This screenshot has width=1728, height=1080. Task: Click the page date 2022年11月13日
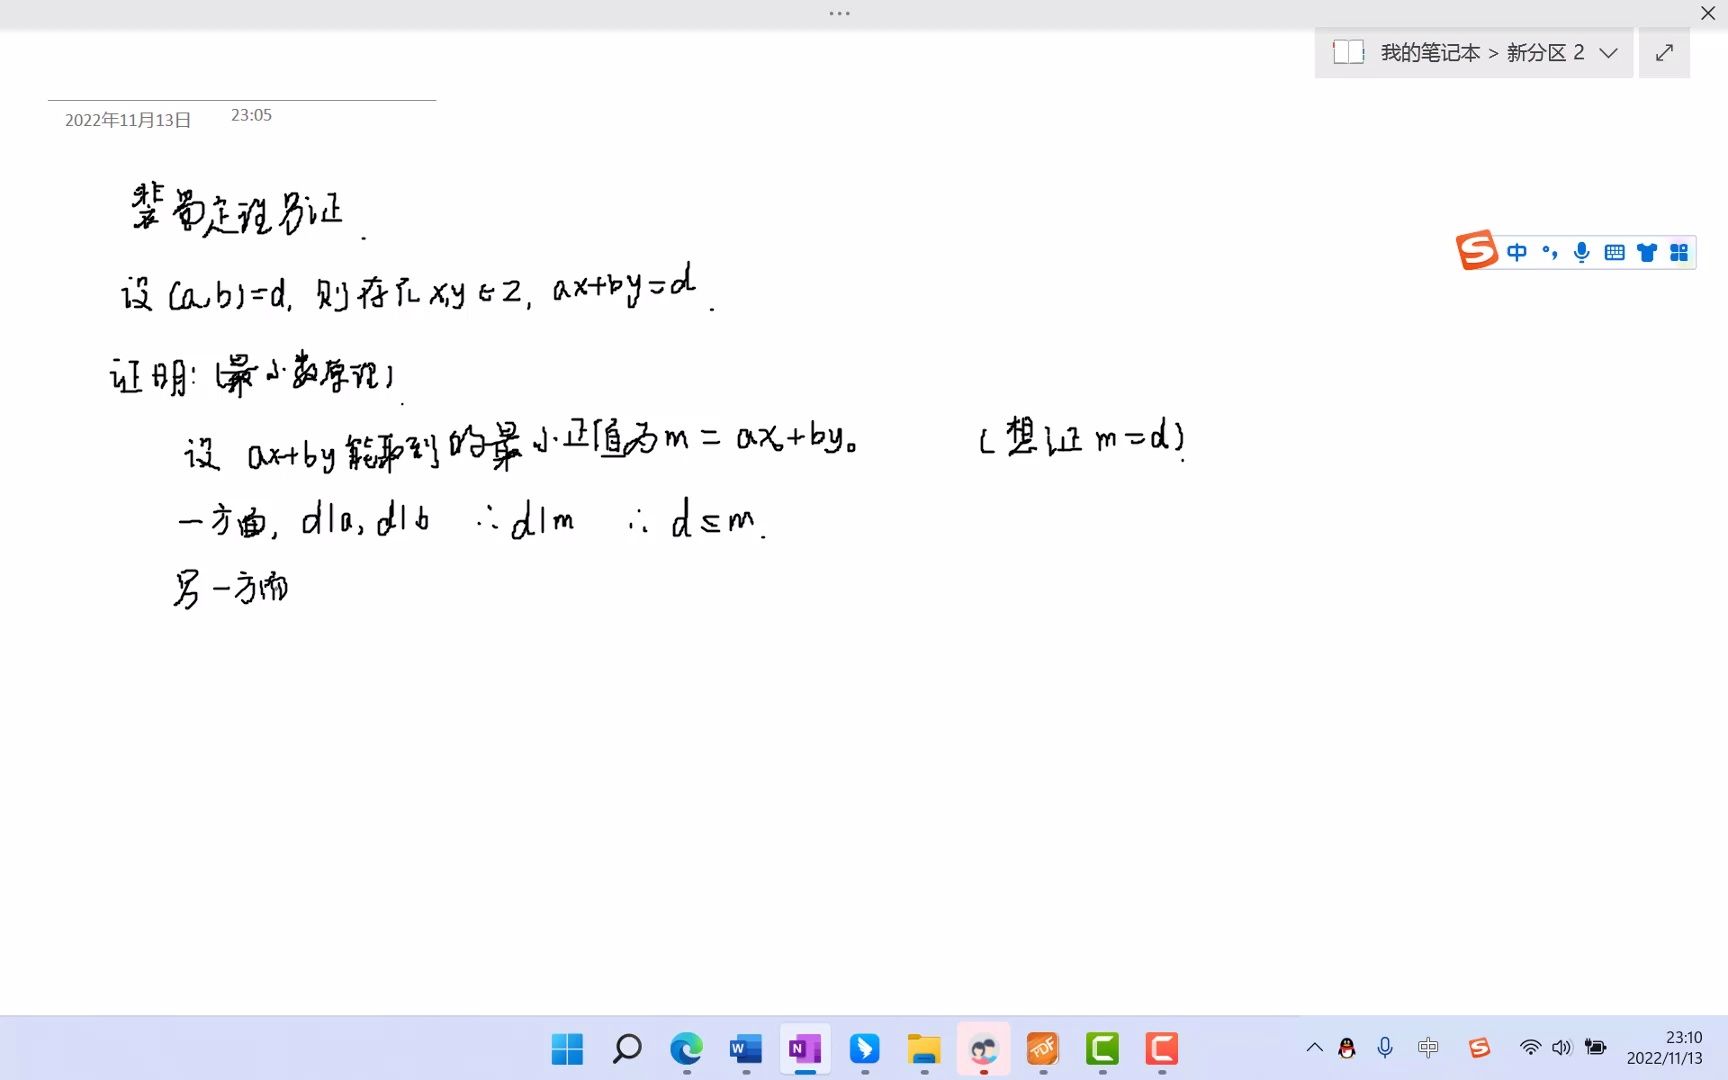128,120
